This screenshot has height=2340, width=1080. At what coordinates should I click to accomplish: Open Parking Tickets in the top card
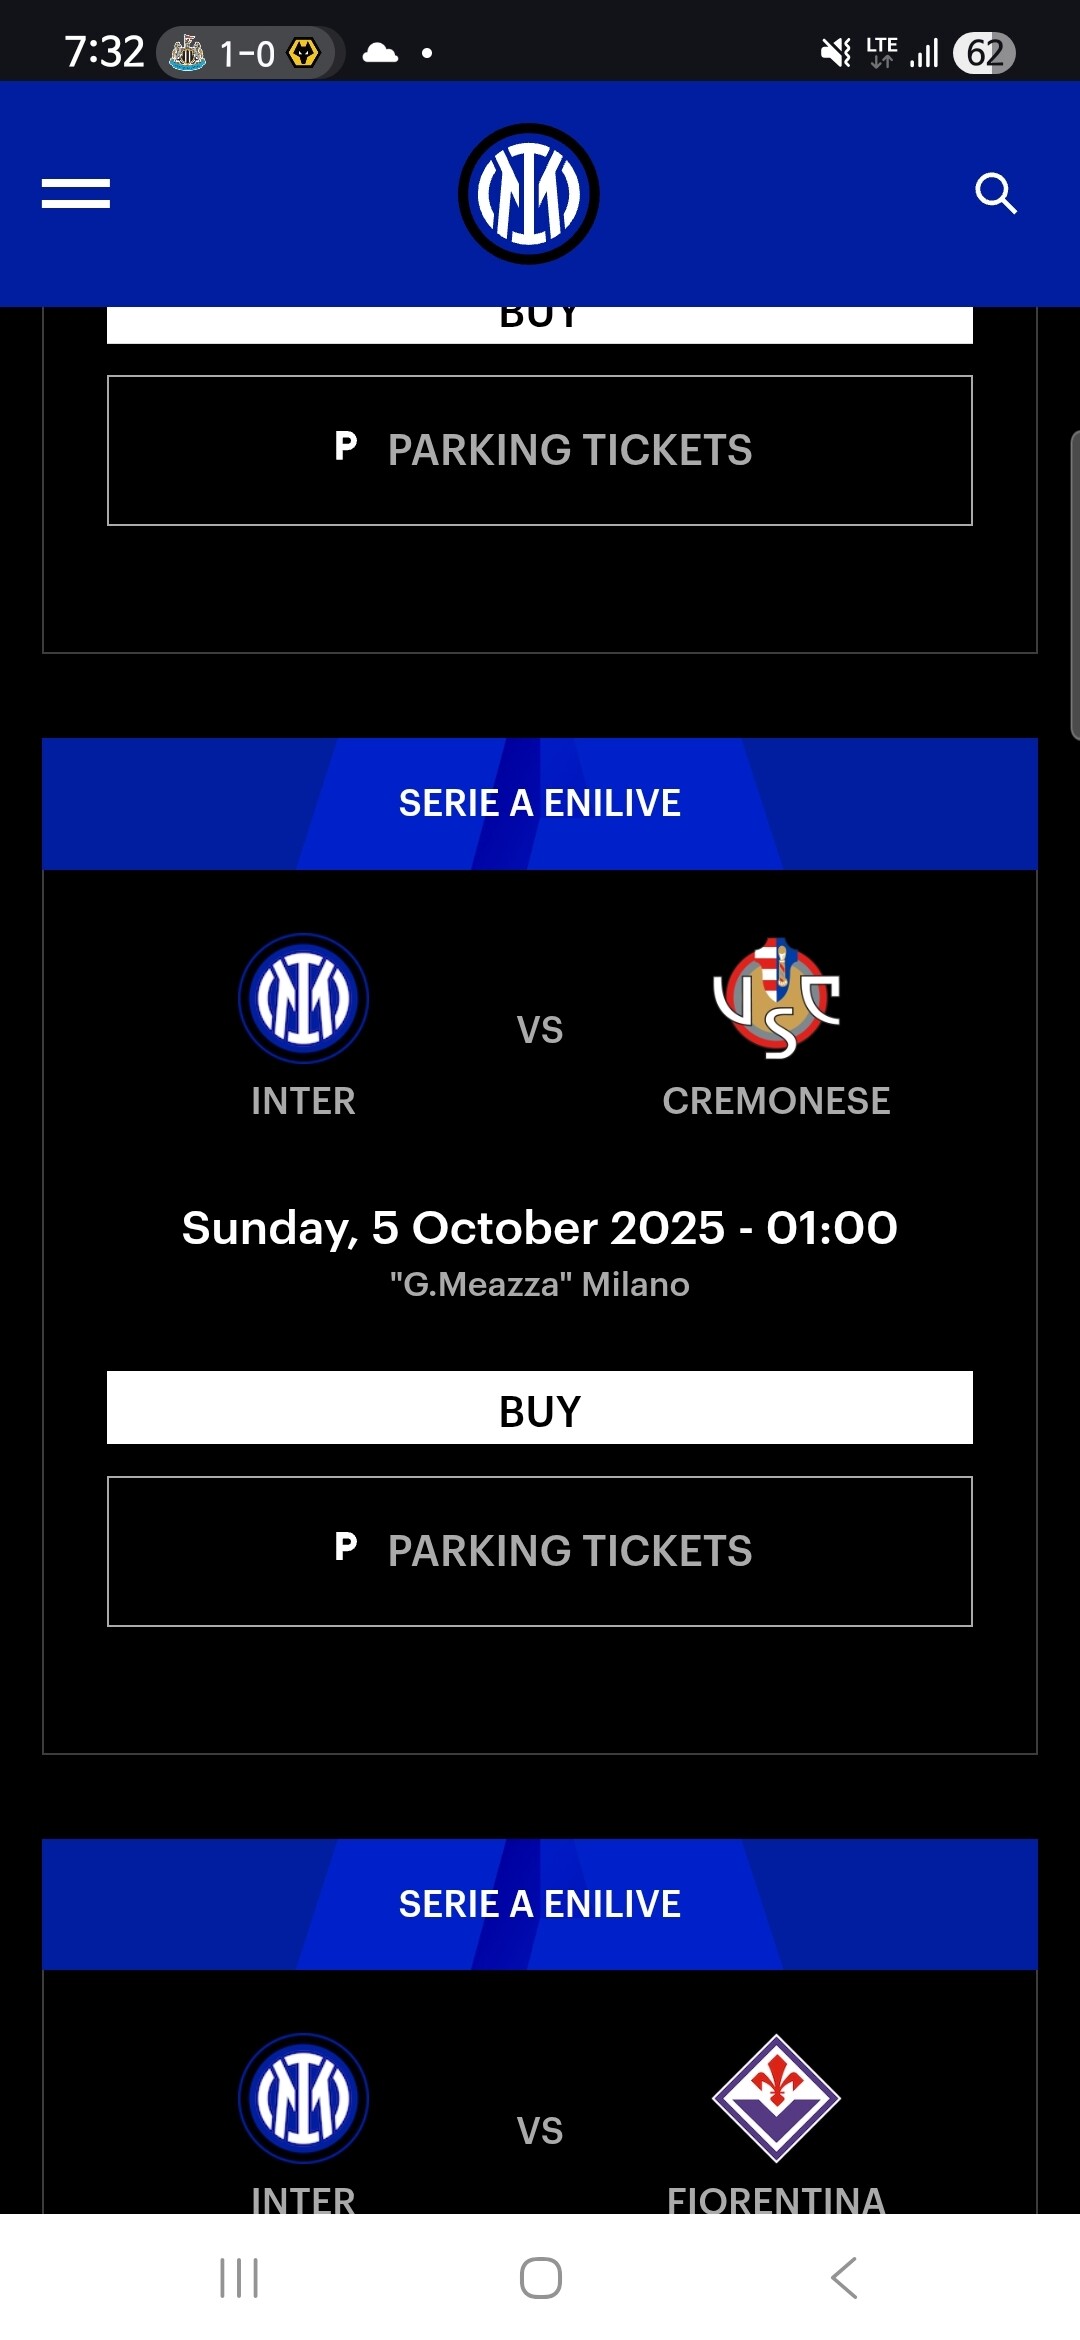540,450
